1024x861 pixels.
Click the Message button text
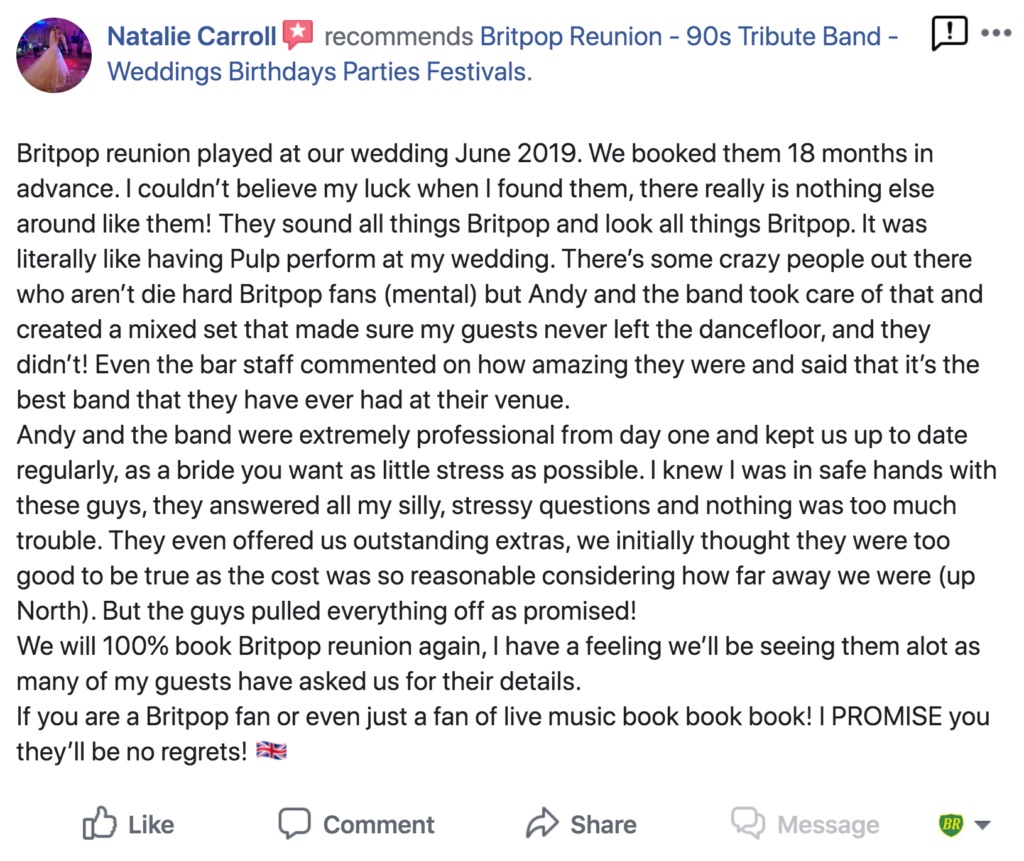828,825
